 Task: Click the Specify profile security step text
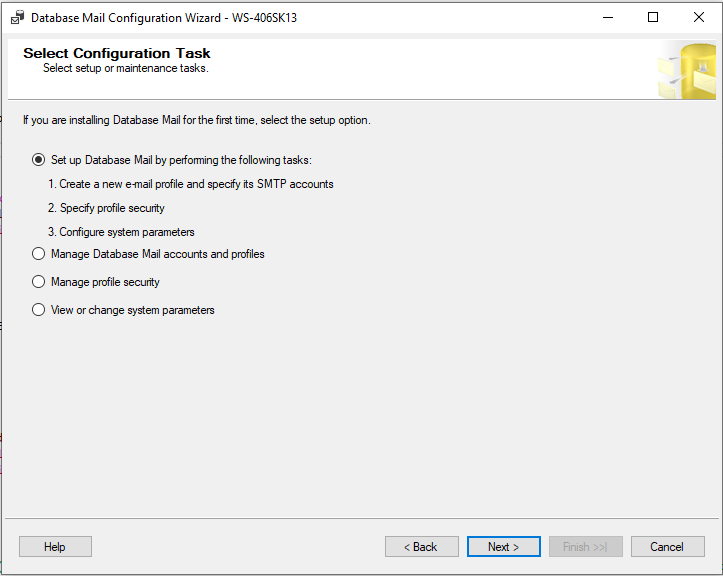[x=106, y=208]
